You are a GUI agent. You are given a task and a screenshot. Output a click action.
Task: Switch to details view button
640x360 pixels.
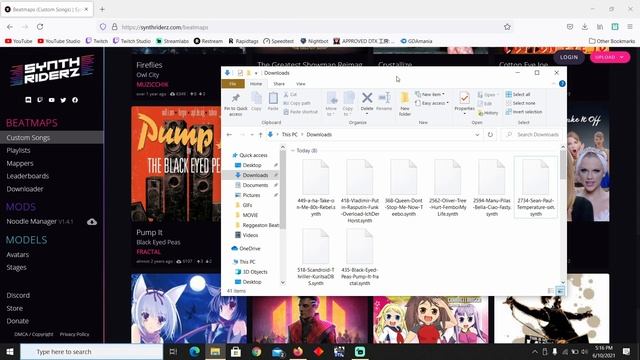(x=551, y=291)
